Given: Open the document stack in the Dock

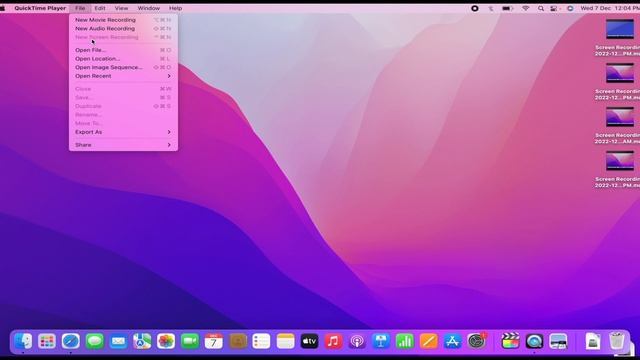Looking at the screenshot, I should [x=593, y=341].
